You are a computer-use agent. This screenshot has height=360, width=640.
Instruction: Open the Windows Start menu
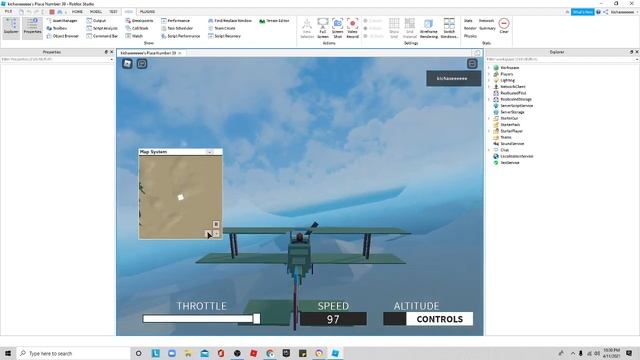8,353
